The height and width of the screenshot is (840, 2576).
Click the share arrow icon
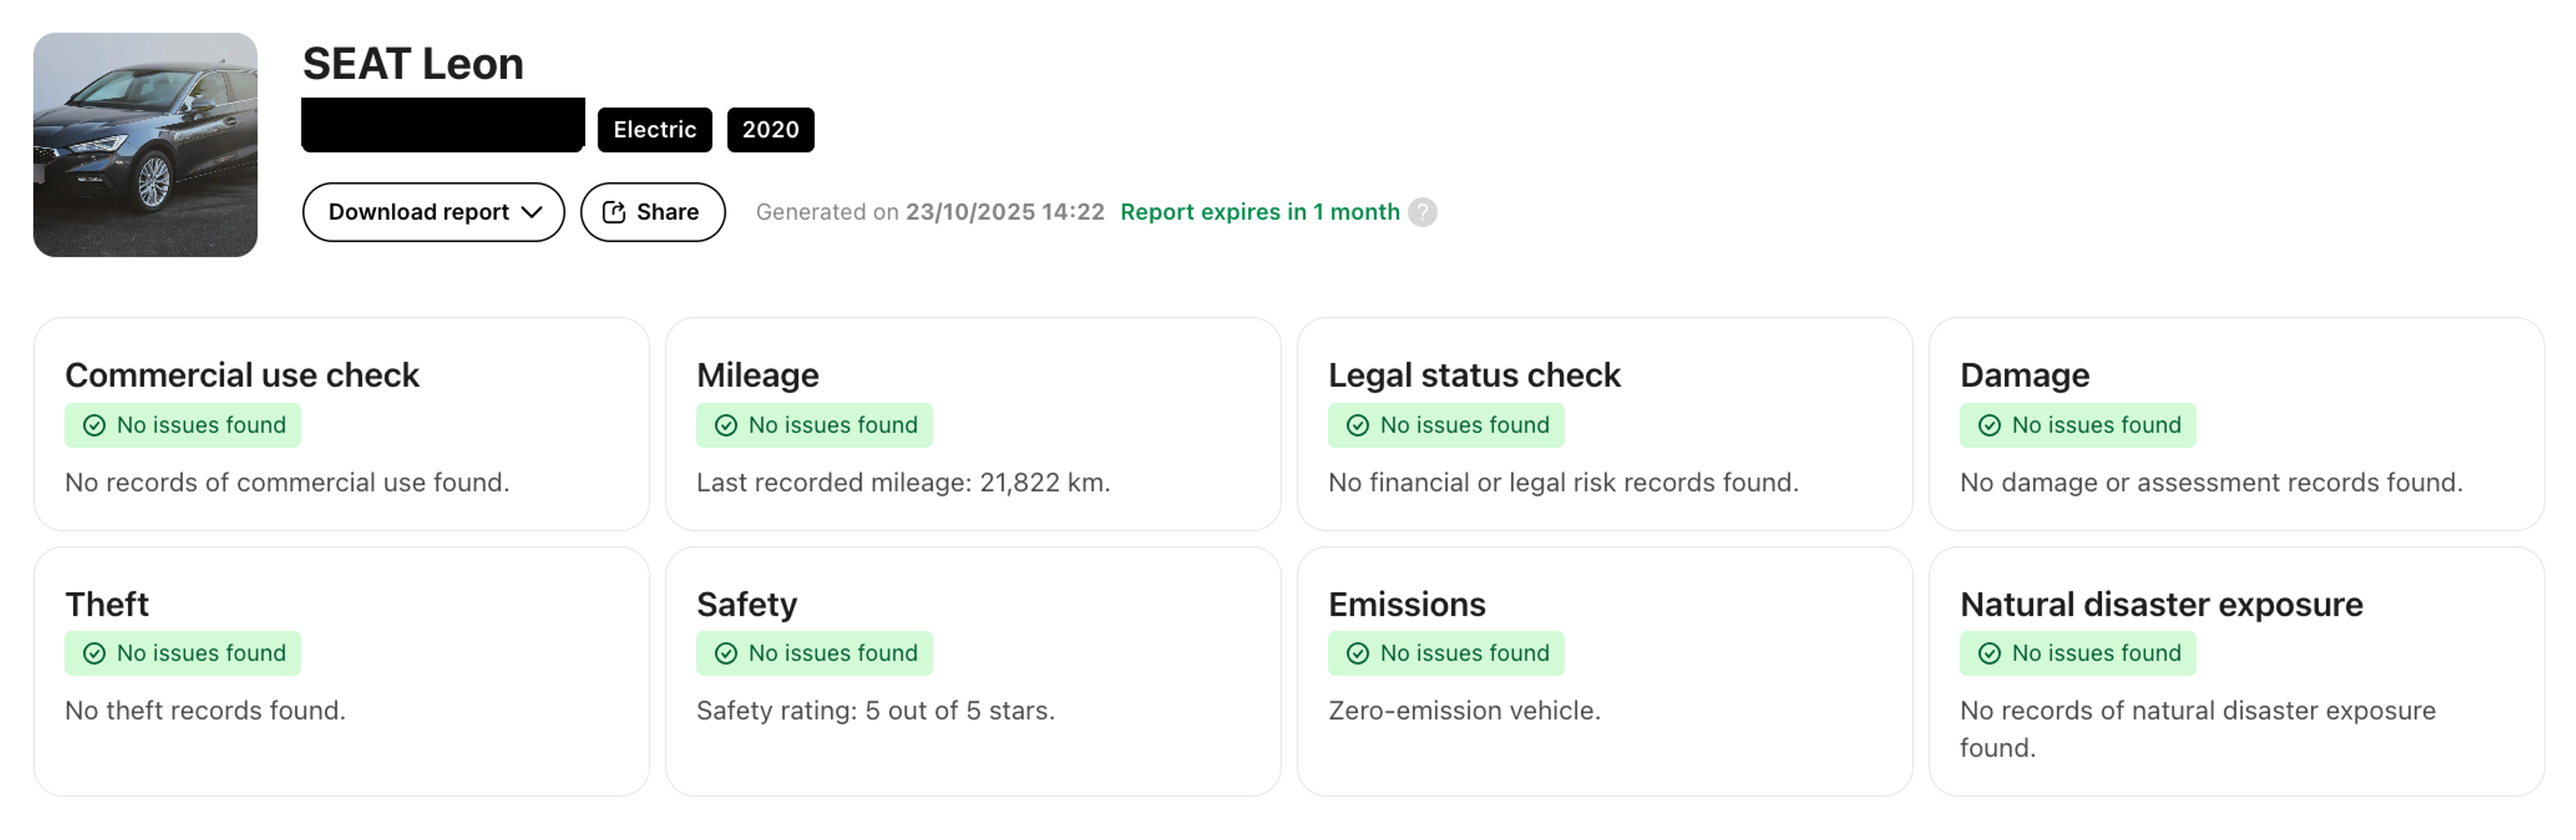point(614,212)
